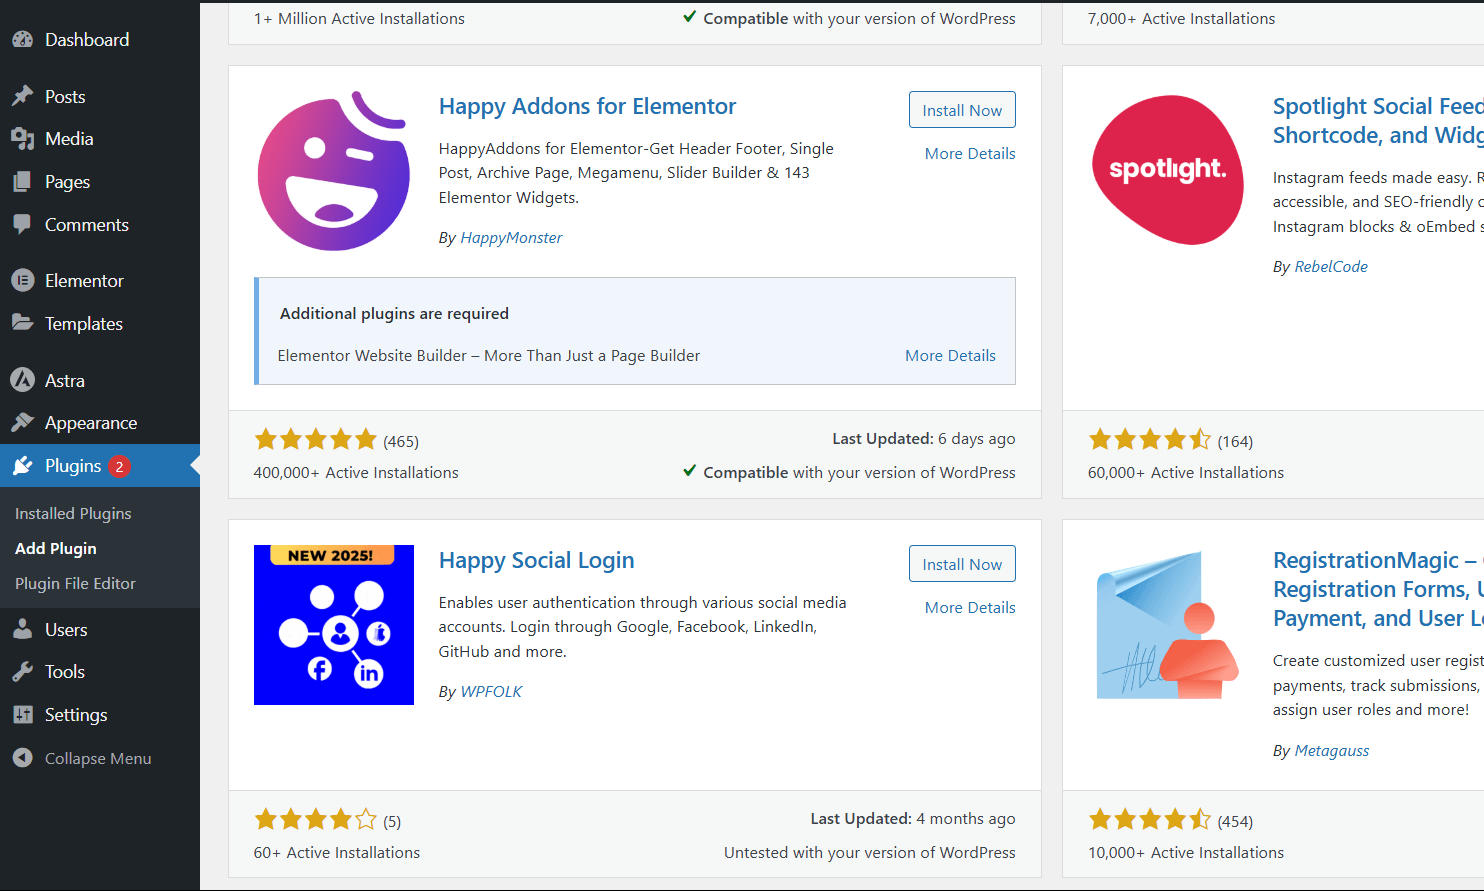Viewport: 1484px width, 891px height.
Task: Click the Collapse Menu arrow icon
Action: [23, 758]
